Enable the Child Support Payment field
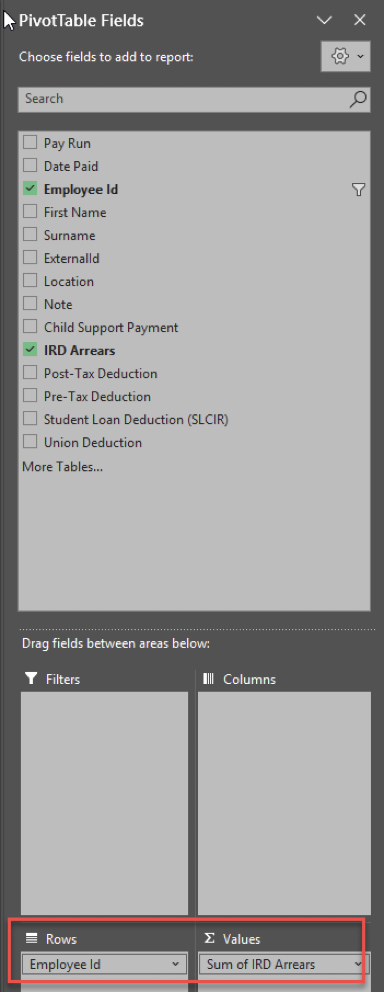This screenshot has height=992, width=384. point(30,326)
